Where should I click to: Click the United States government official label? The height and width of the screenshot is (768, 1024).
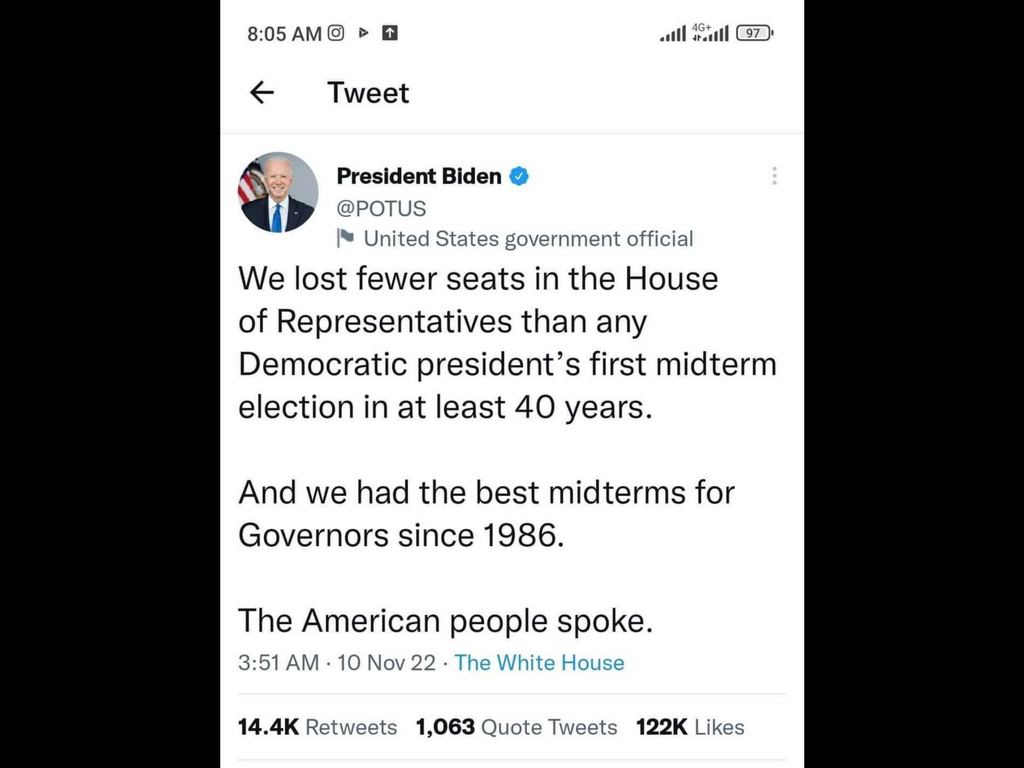(x=528, y=238)
